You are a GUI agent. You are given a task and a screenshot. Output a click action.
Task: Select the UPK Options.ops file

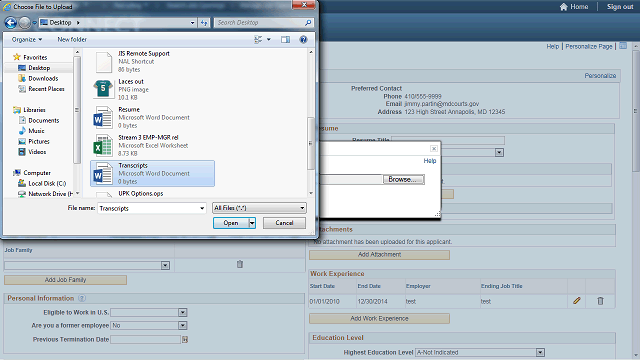click(x=141, y=193)
